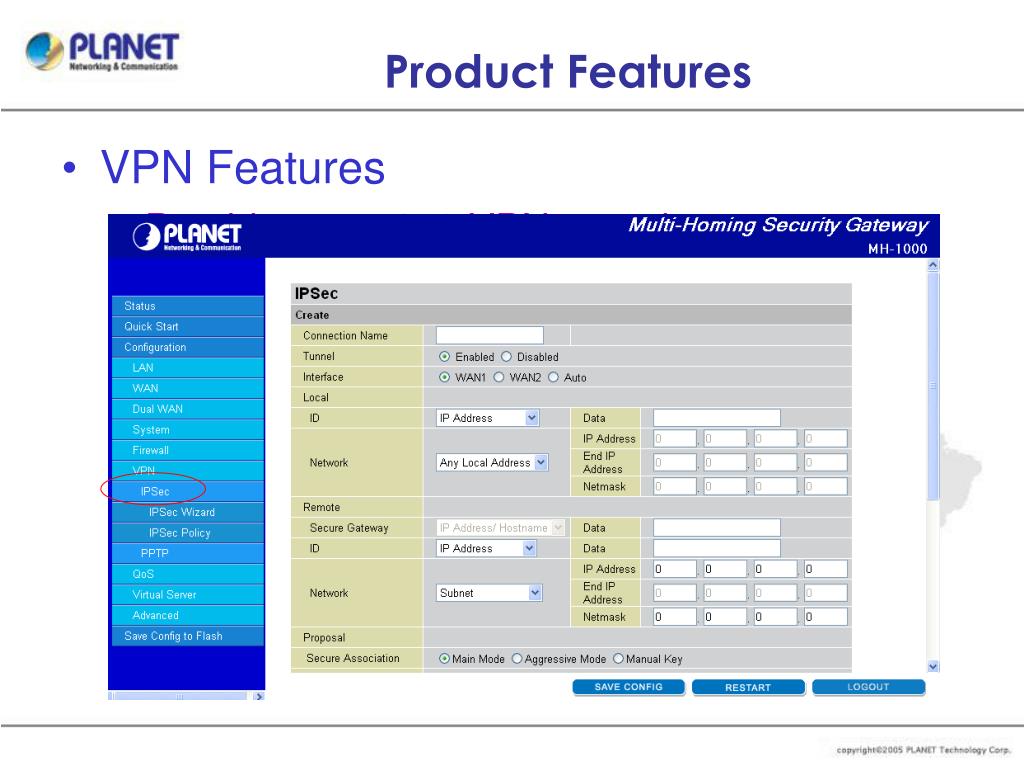The width and height of the screenshot is (1024, 768).
Task: Select the Tunnel Enabled radio button
Action: coord(445,357)
